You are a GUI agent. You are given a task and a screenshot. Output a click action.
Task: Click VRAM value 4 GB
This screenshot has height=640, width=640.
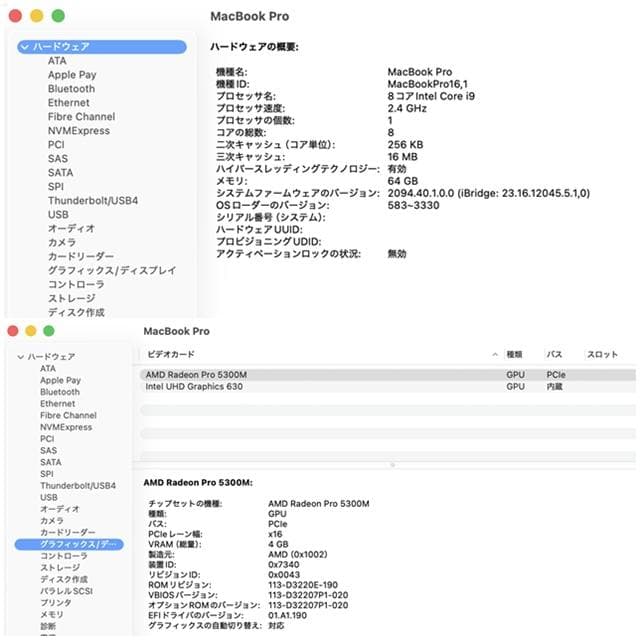tap(278, 544)
